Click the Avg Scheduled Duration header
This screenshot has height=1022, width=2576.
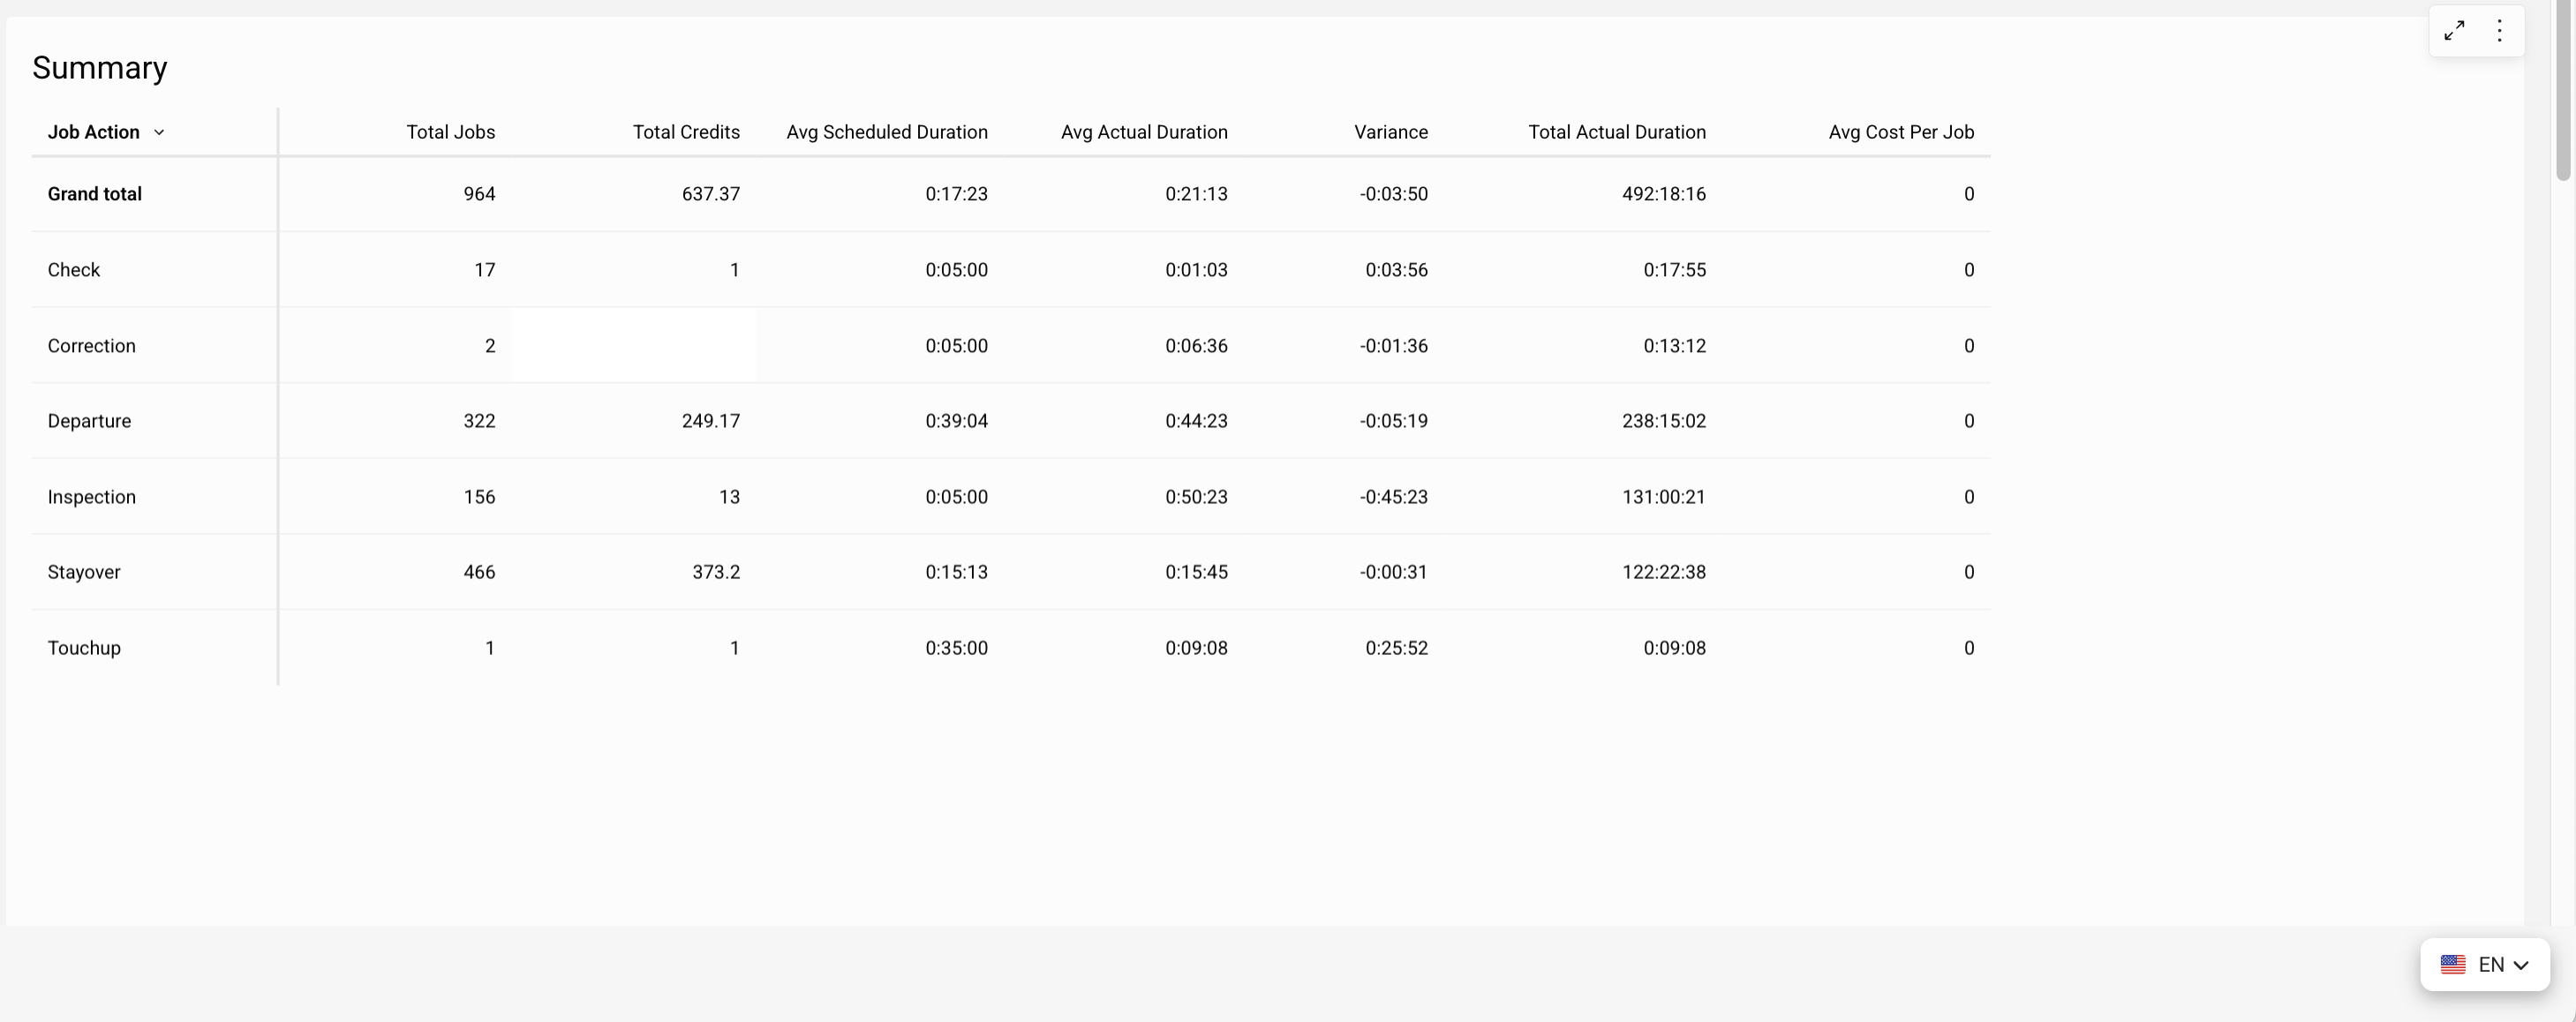(887, 132)
